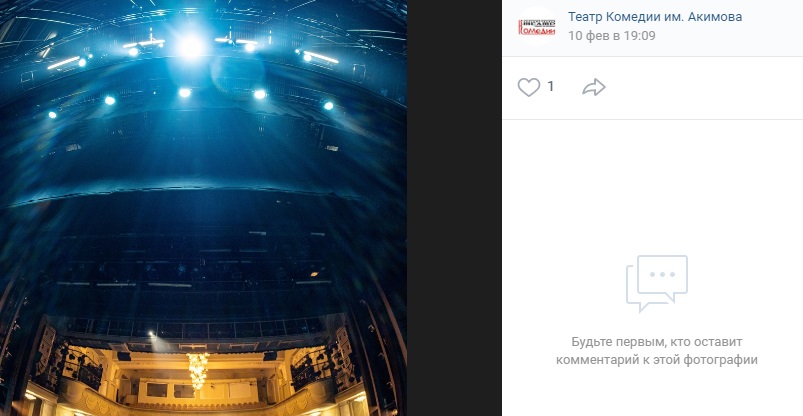Image resolution: width=803 pixels, height=416 pixels.
Task: Click the red Комедии text in the avatar
Action: (x=537, y=30)
